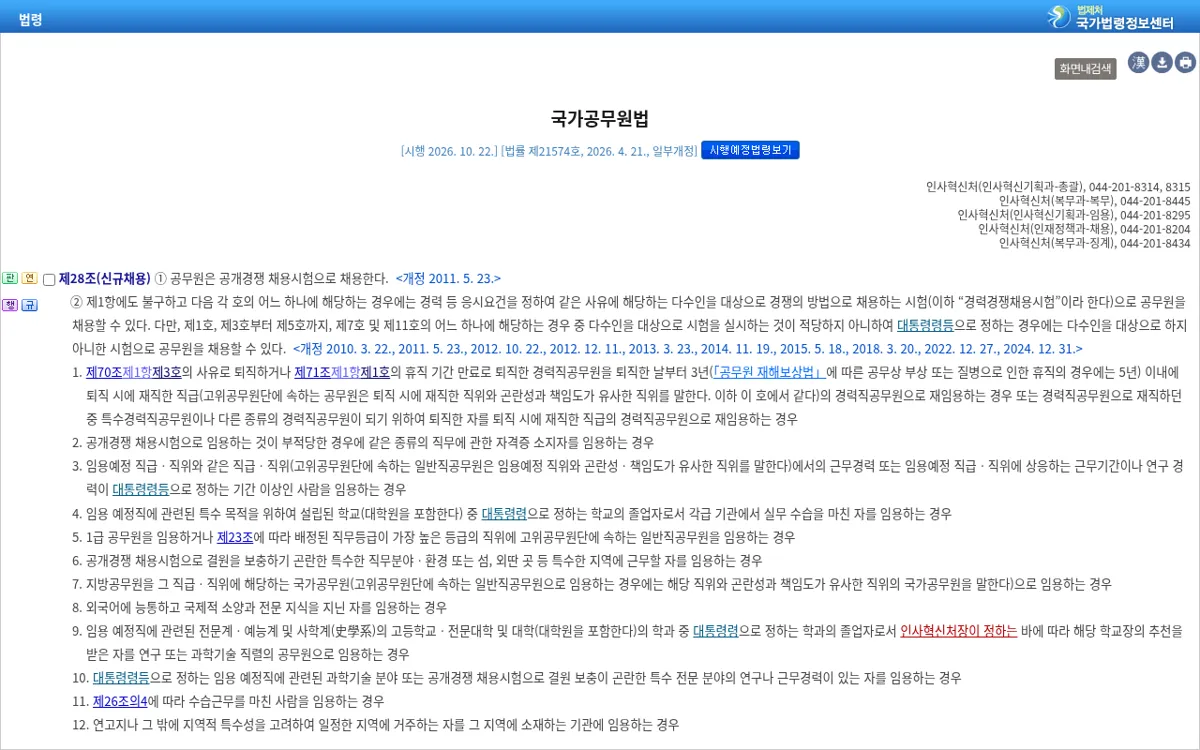Click contact line 인사혁신처(인사혁신기획과-임용)
1200x750 pixels.
[x=1074, y=215]
